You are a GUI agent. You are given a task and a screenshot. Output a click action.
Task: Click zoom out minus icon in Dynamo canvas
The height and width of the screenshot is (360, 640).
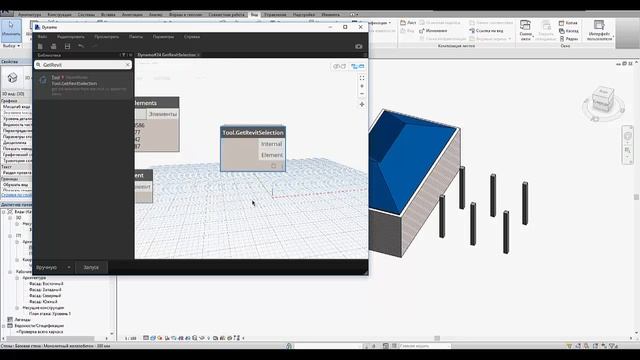pyautogui.click(x=362, y=94)
